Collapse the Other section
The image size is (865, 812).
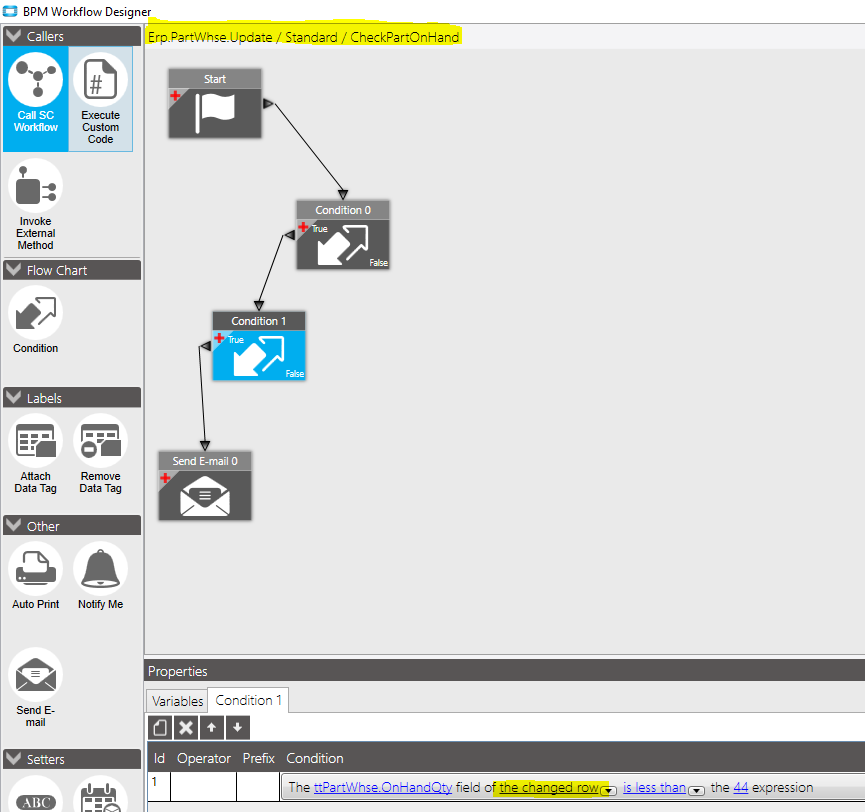click(13, 526)
